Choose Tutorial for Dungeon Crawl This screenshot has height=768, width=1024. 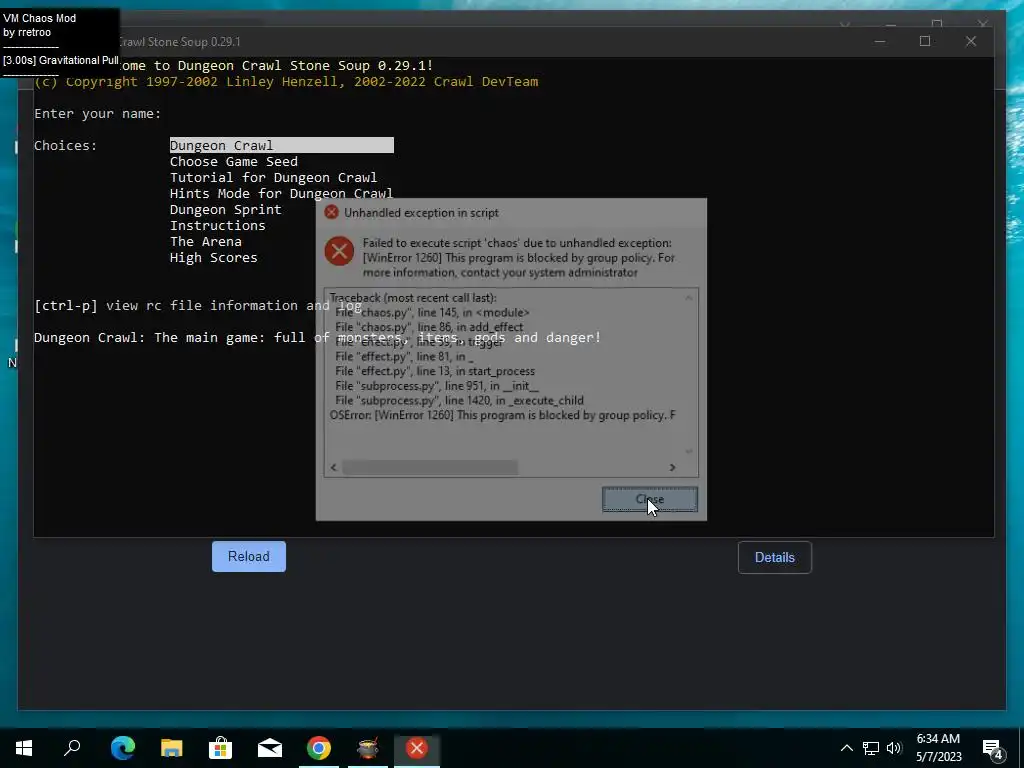click(273, 178)
